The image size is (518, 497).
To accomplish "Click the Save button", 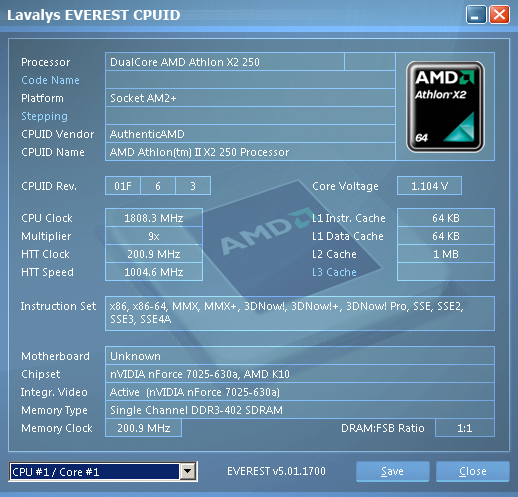I will click(392, 471).
